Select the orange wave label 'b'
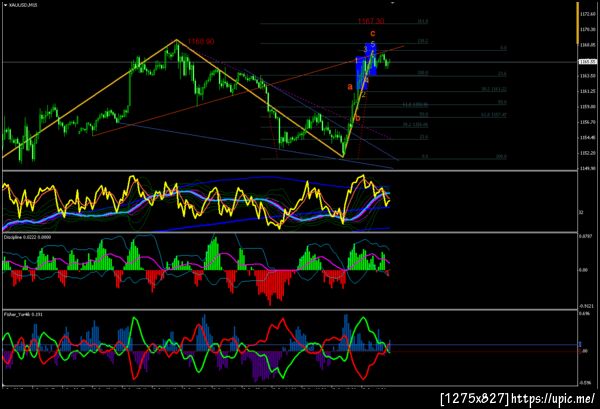This screenshot has height=409, width=600. click(x=358, y=118)
